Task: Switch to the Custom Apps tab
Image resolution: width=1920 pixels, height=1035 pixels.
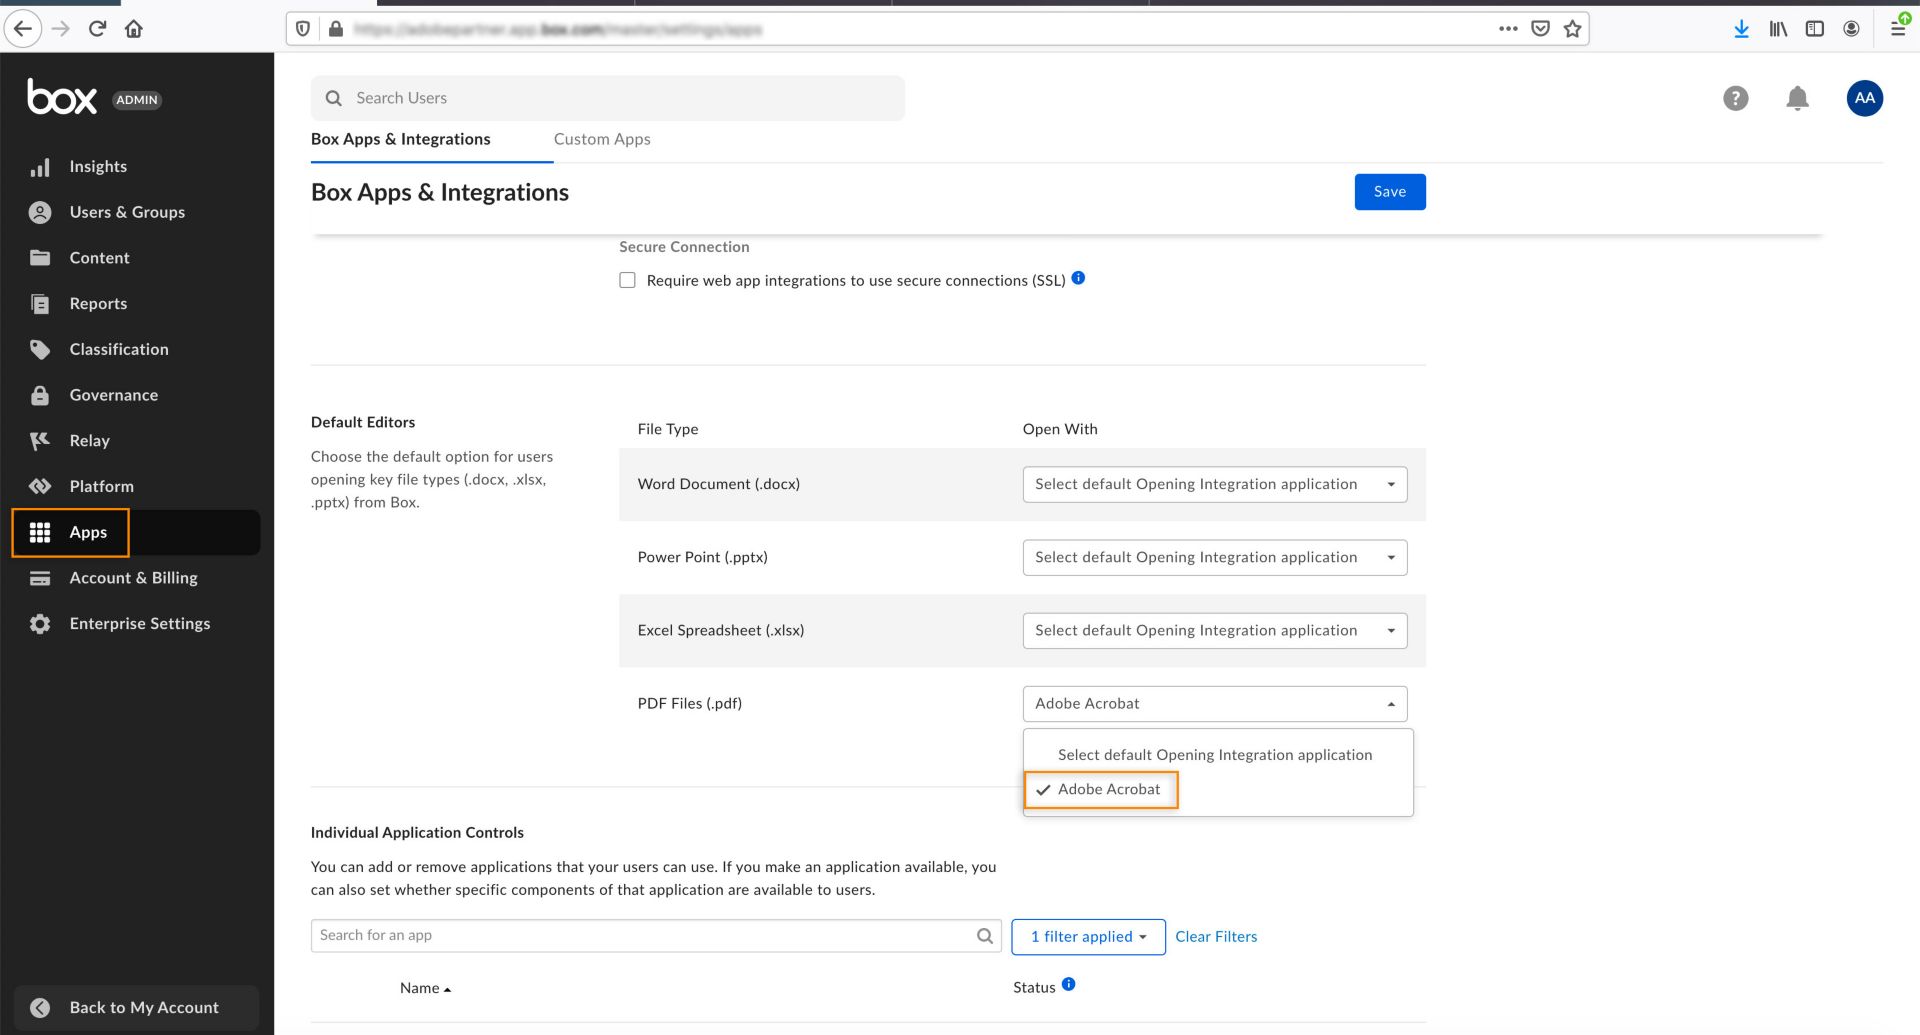Action: 602,140
